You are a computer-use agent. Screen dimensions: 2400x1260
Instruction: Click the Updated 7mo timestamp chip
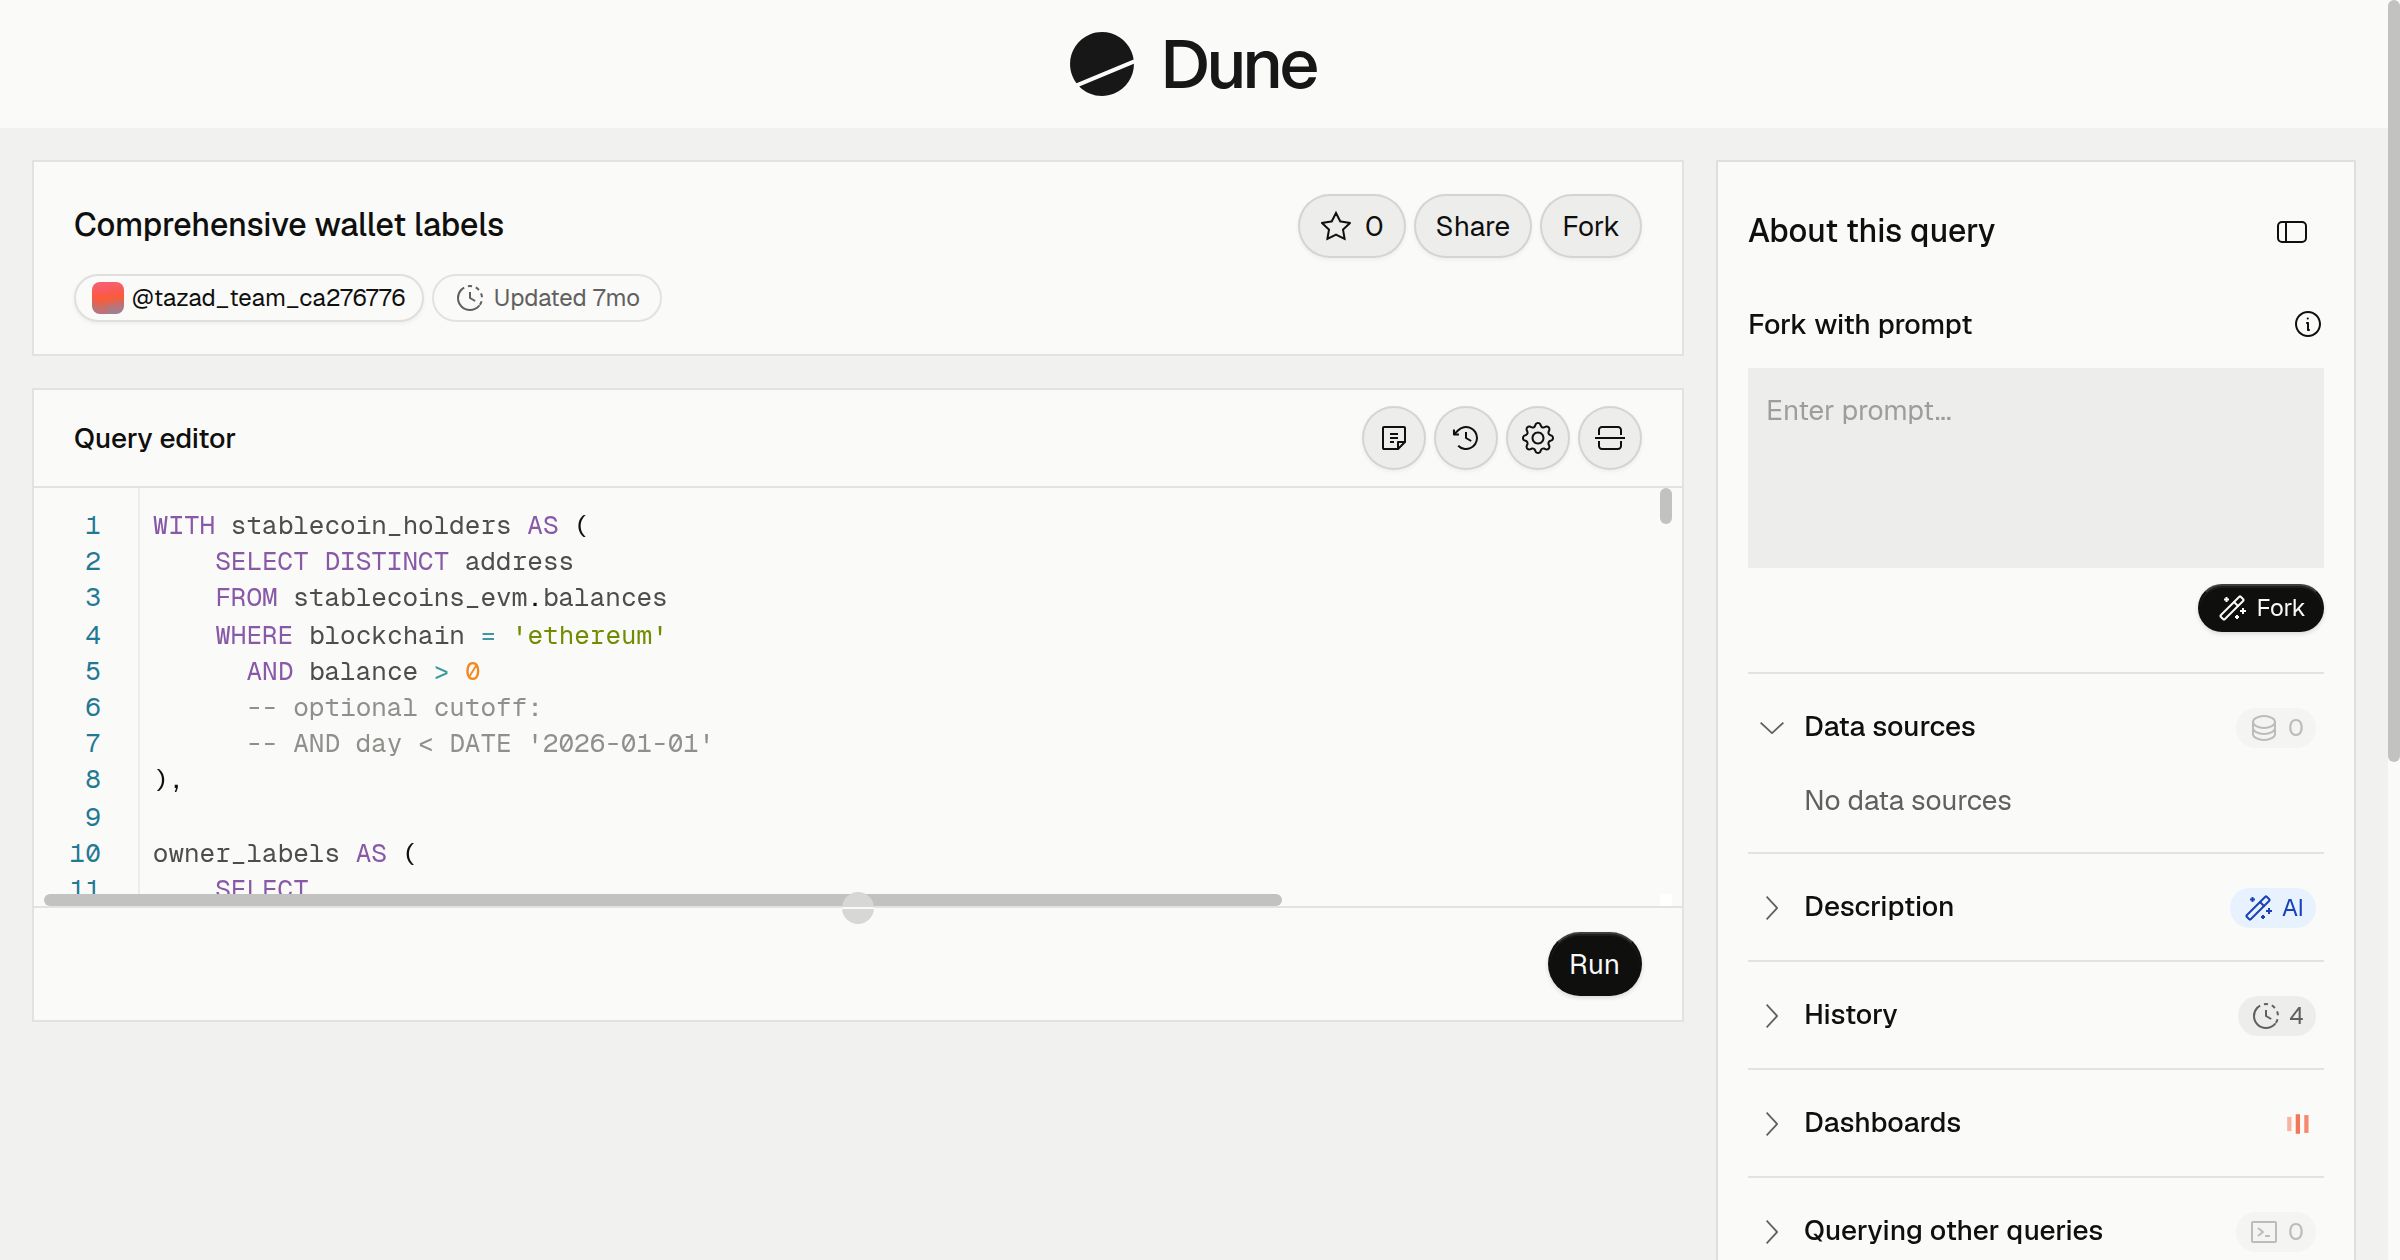546,298
